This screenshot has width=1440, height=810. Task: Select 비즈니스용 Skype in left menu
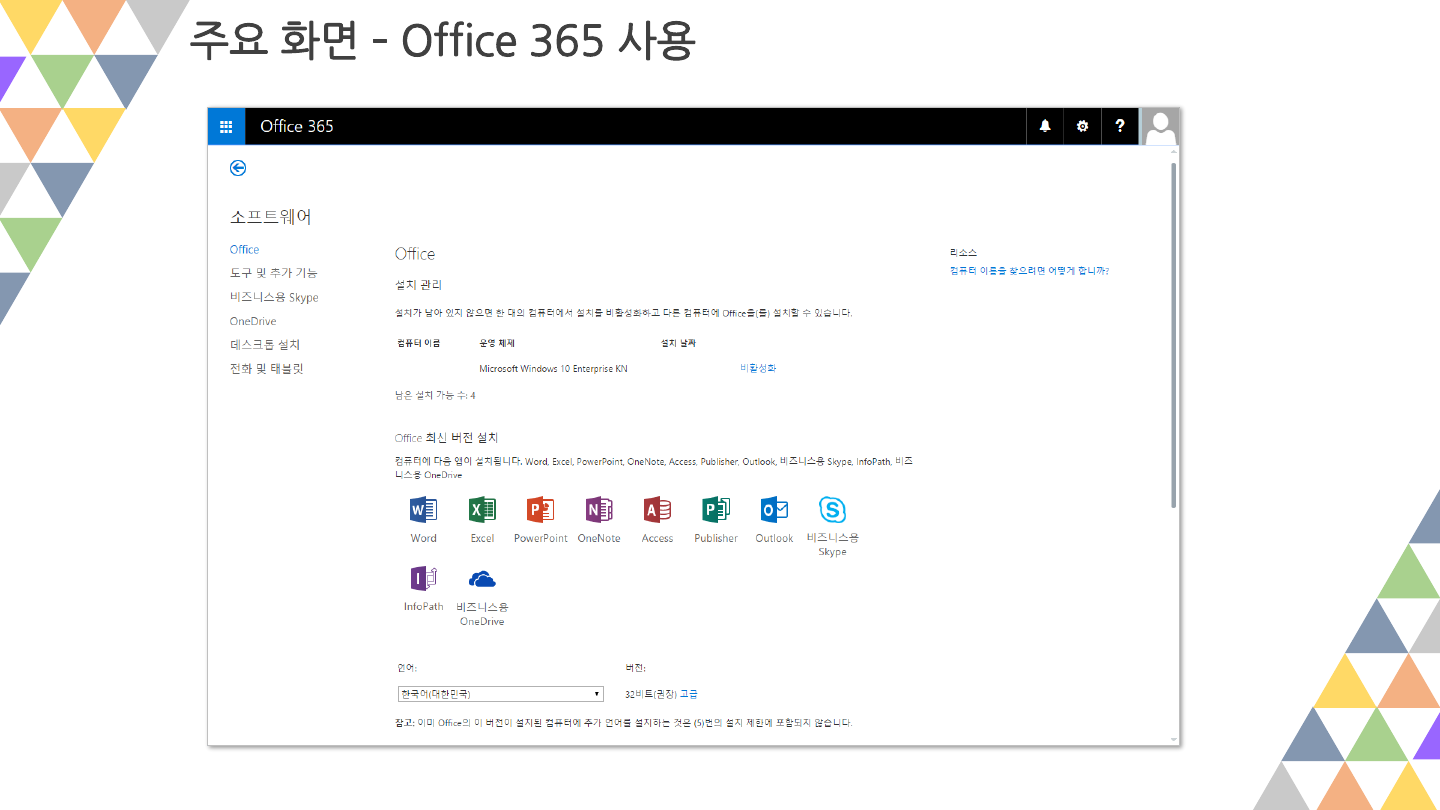point(274,297)
